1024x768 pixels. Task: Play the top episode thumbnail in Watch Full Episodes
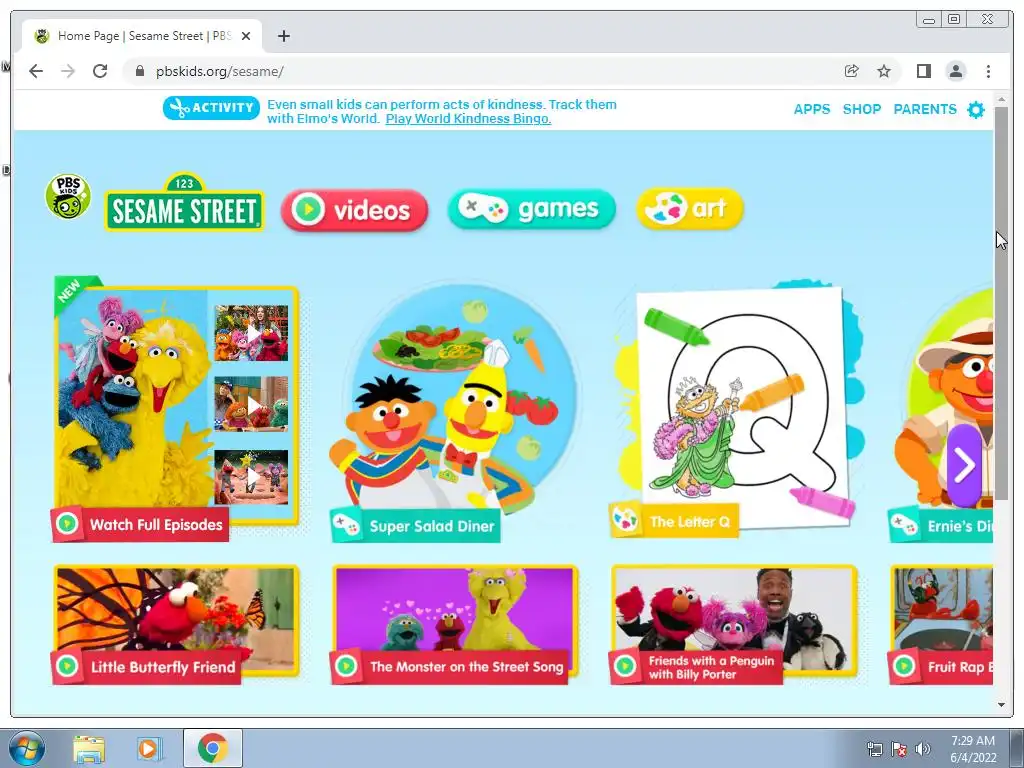(251, 333)
